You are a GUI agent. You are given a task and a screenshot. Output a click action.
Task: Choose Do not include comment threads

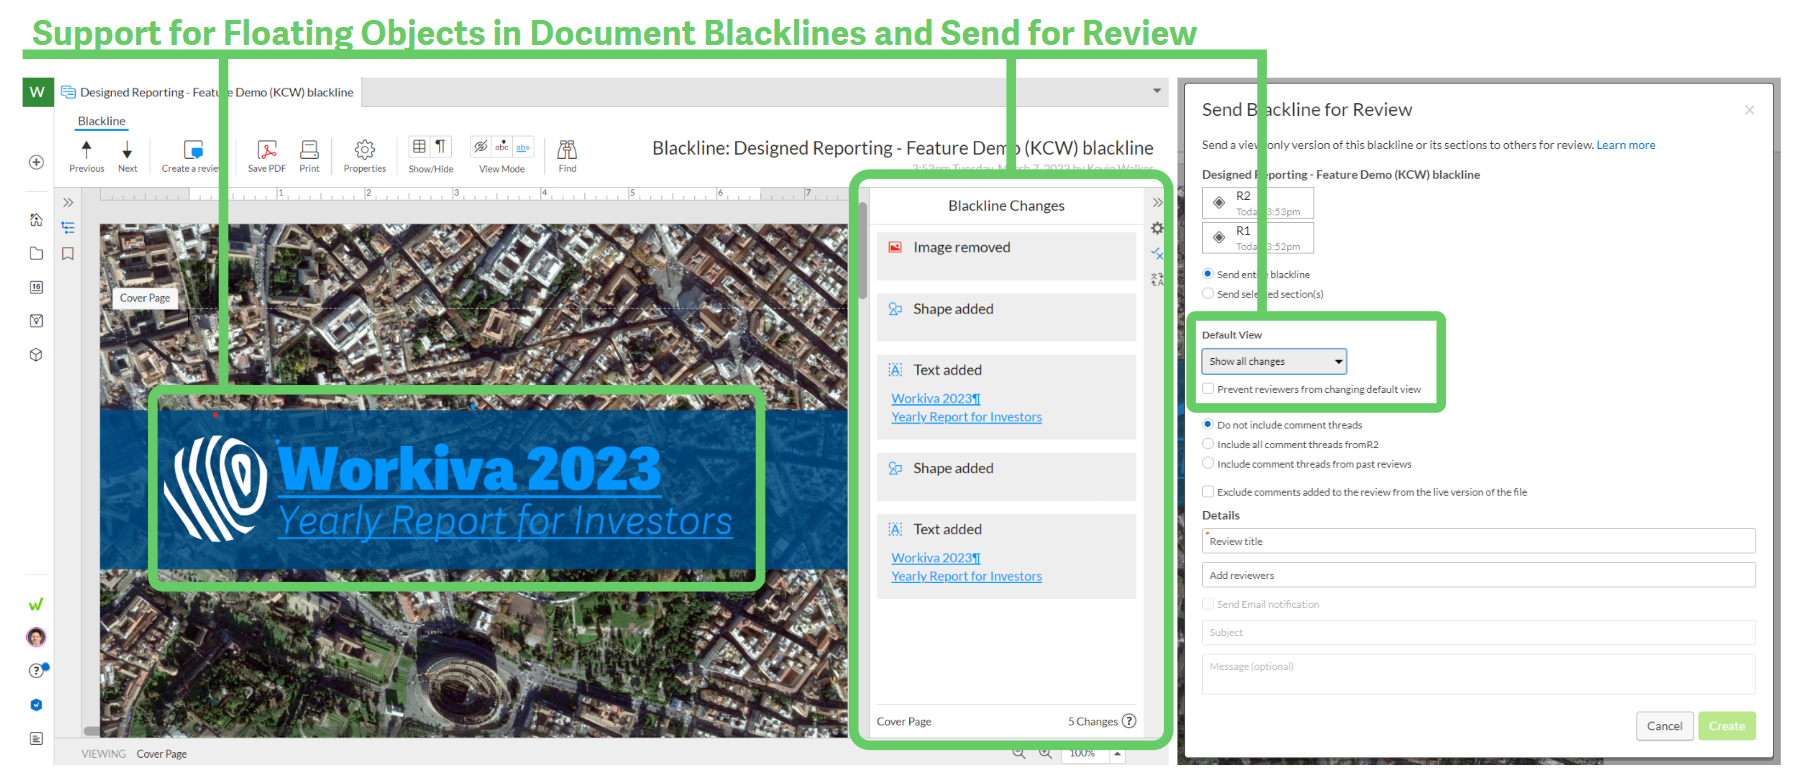click(1208, 425)
